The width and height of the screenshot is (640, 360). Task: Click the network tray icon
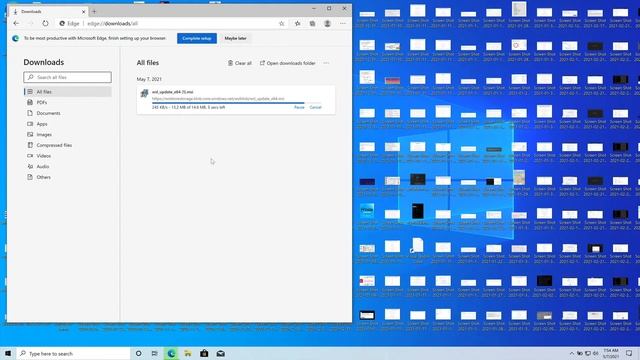tap(588, 353)
